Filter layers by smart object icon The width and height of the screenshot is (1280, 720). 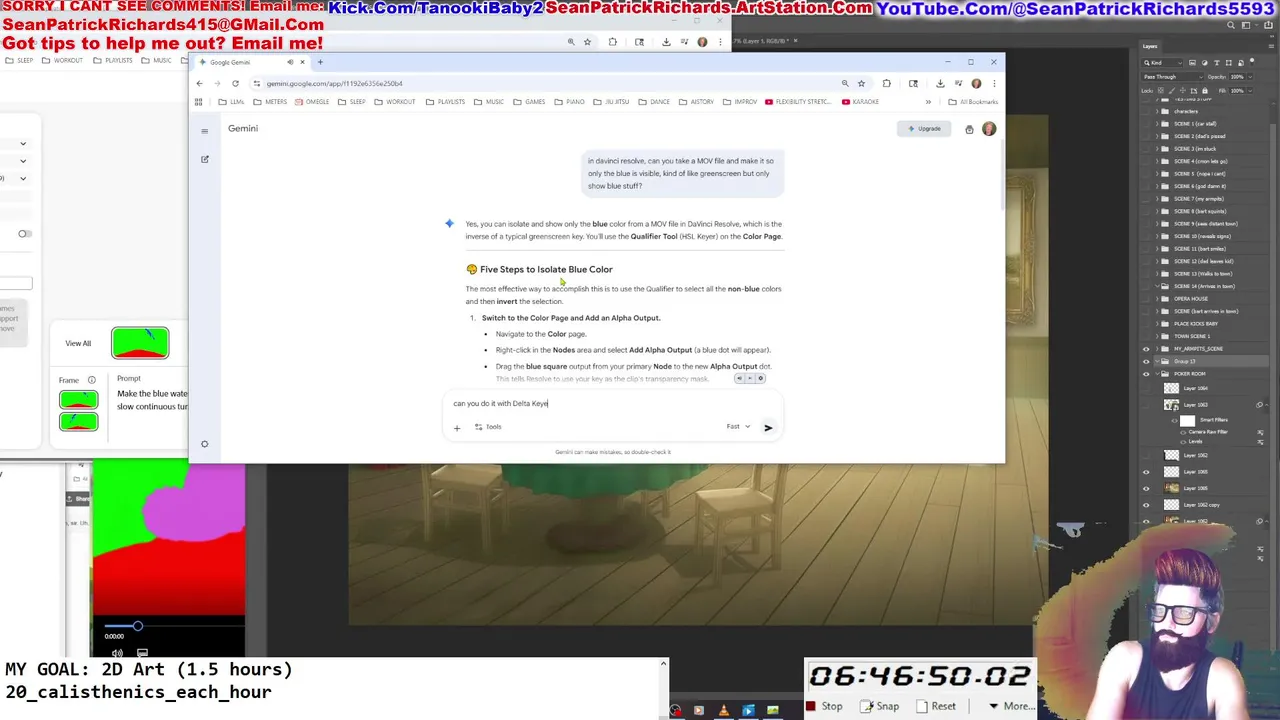[1241, 63]
